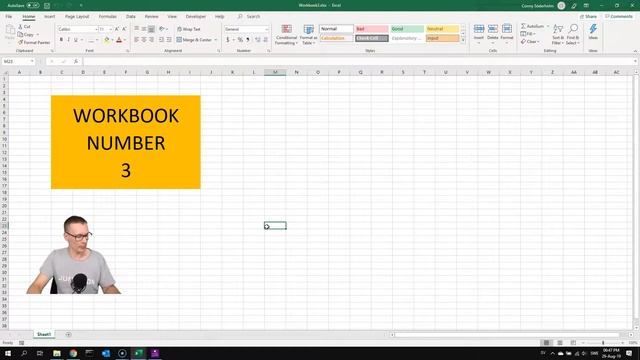Apply the Check Cell style
This screenshot has width=640, height=360.
(371, 38)
